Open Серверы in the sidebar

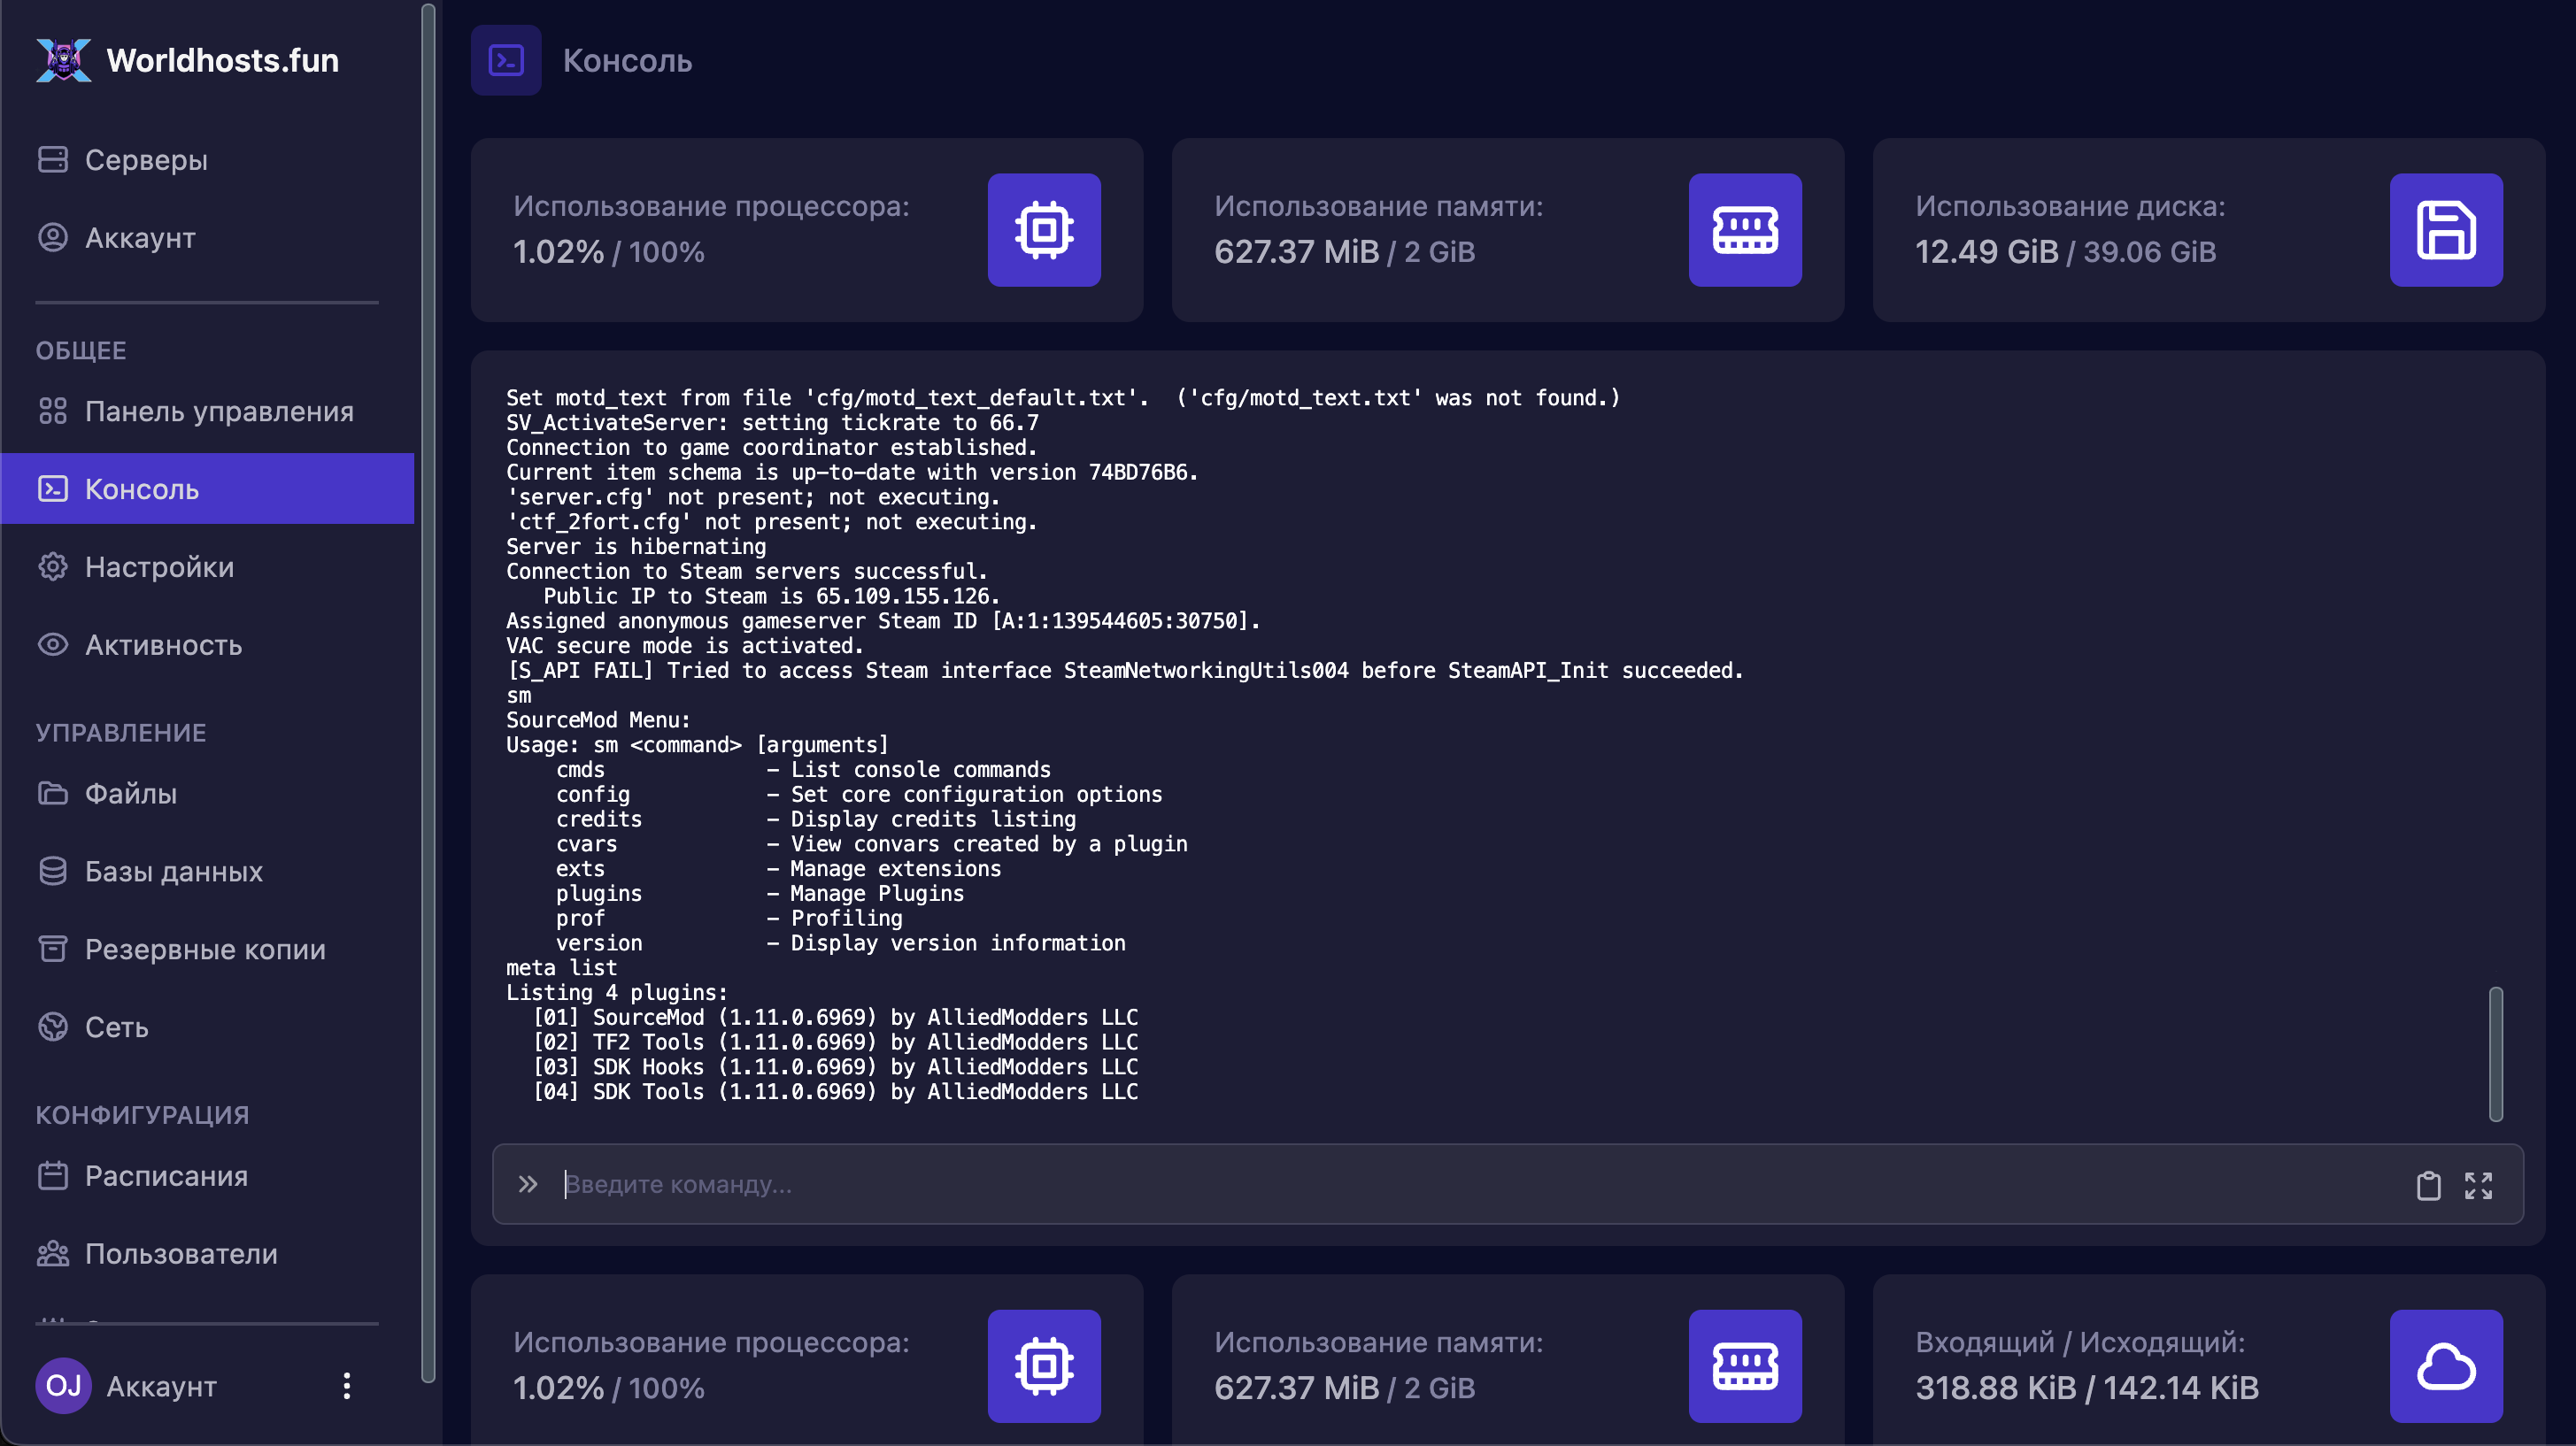tap(146, 160)
